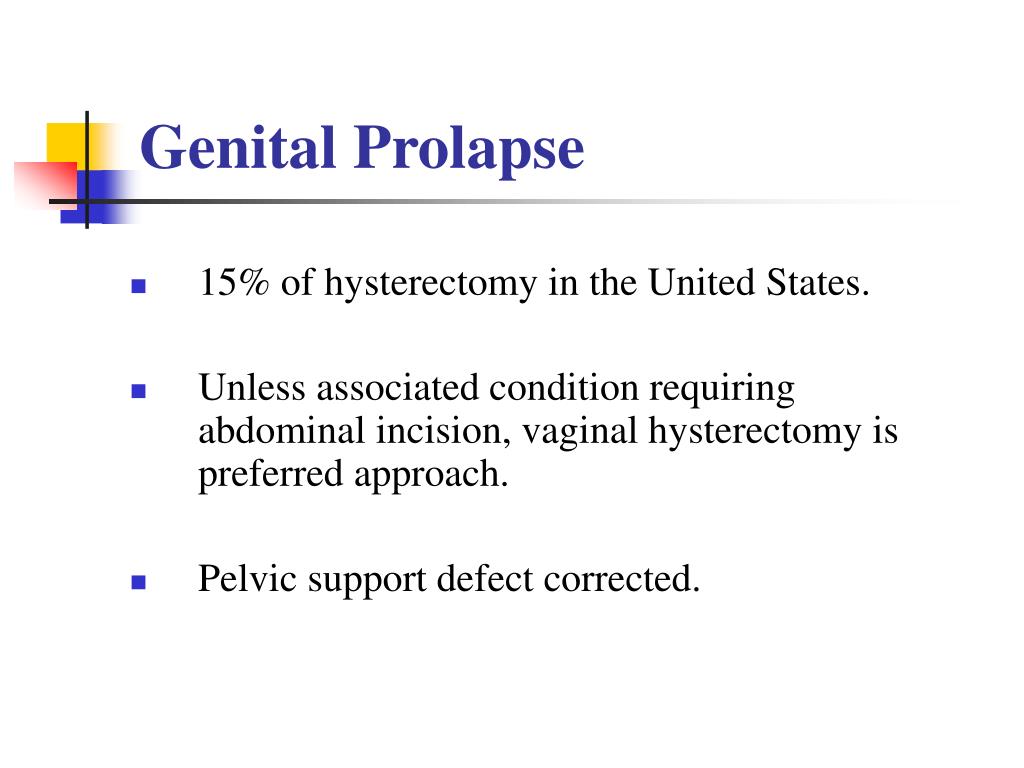Image resolution: width=1024 pixels, height=768 pixels.
Task: Click 'United States' in the first bullet
Action: [759, 283]
